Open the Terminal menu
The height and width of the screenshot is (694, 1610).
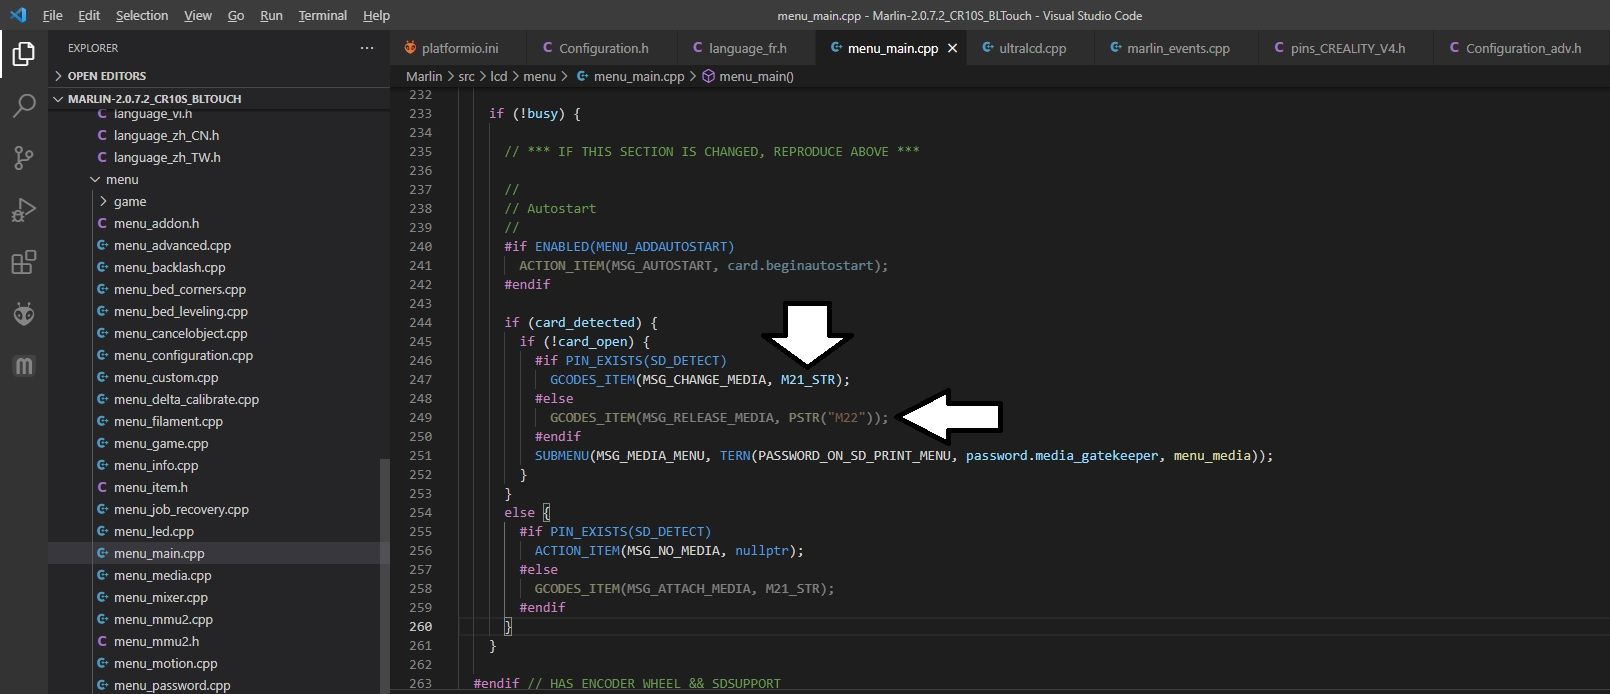click(323, 15)
